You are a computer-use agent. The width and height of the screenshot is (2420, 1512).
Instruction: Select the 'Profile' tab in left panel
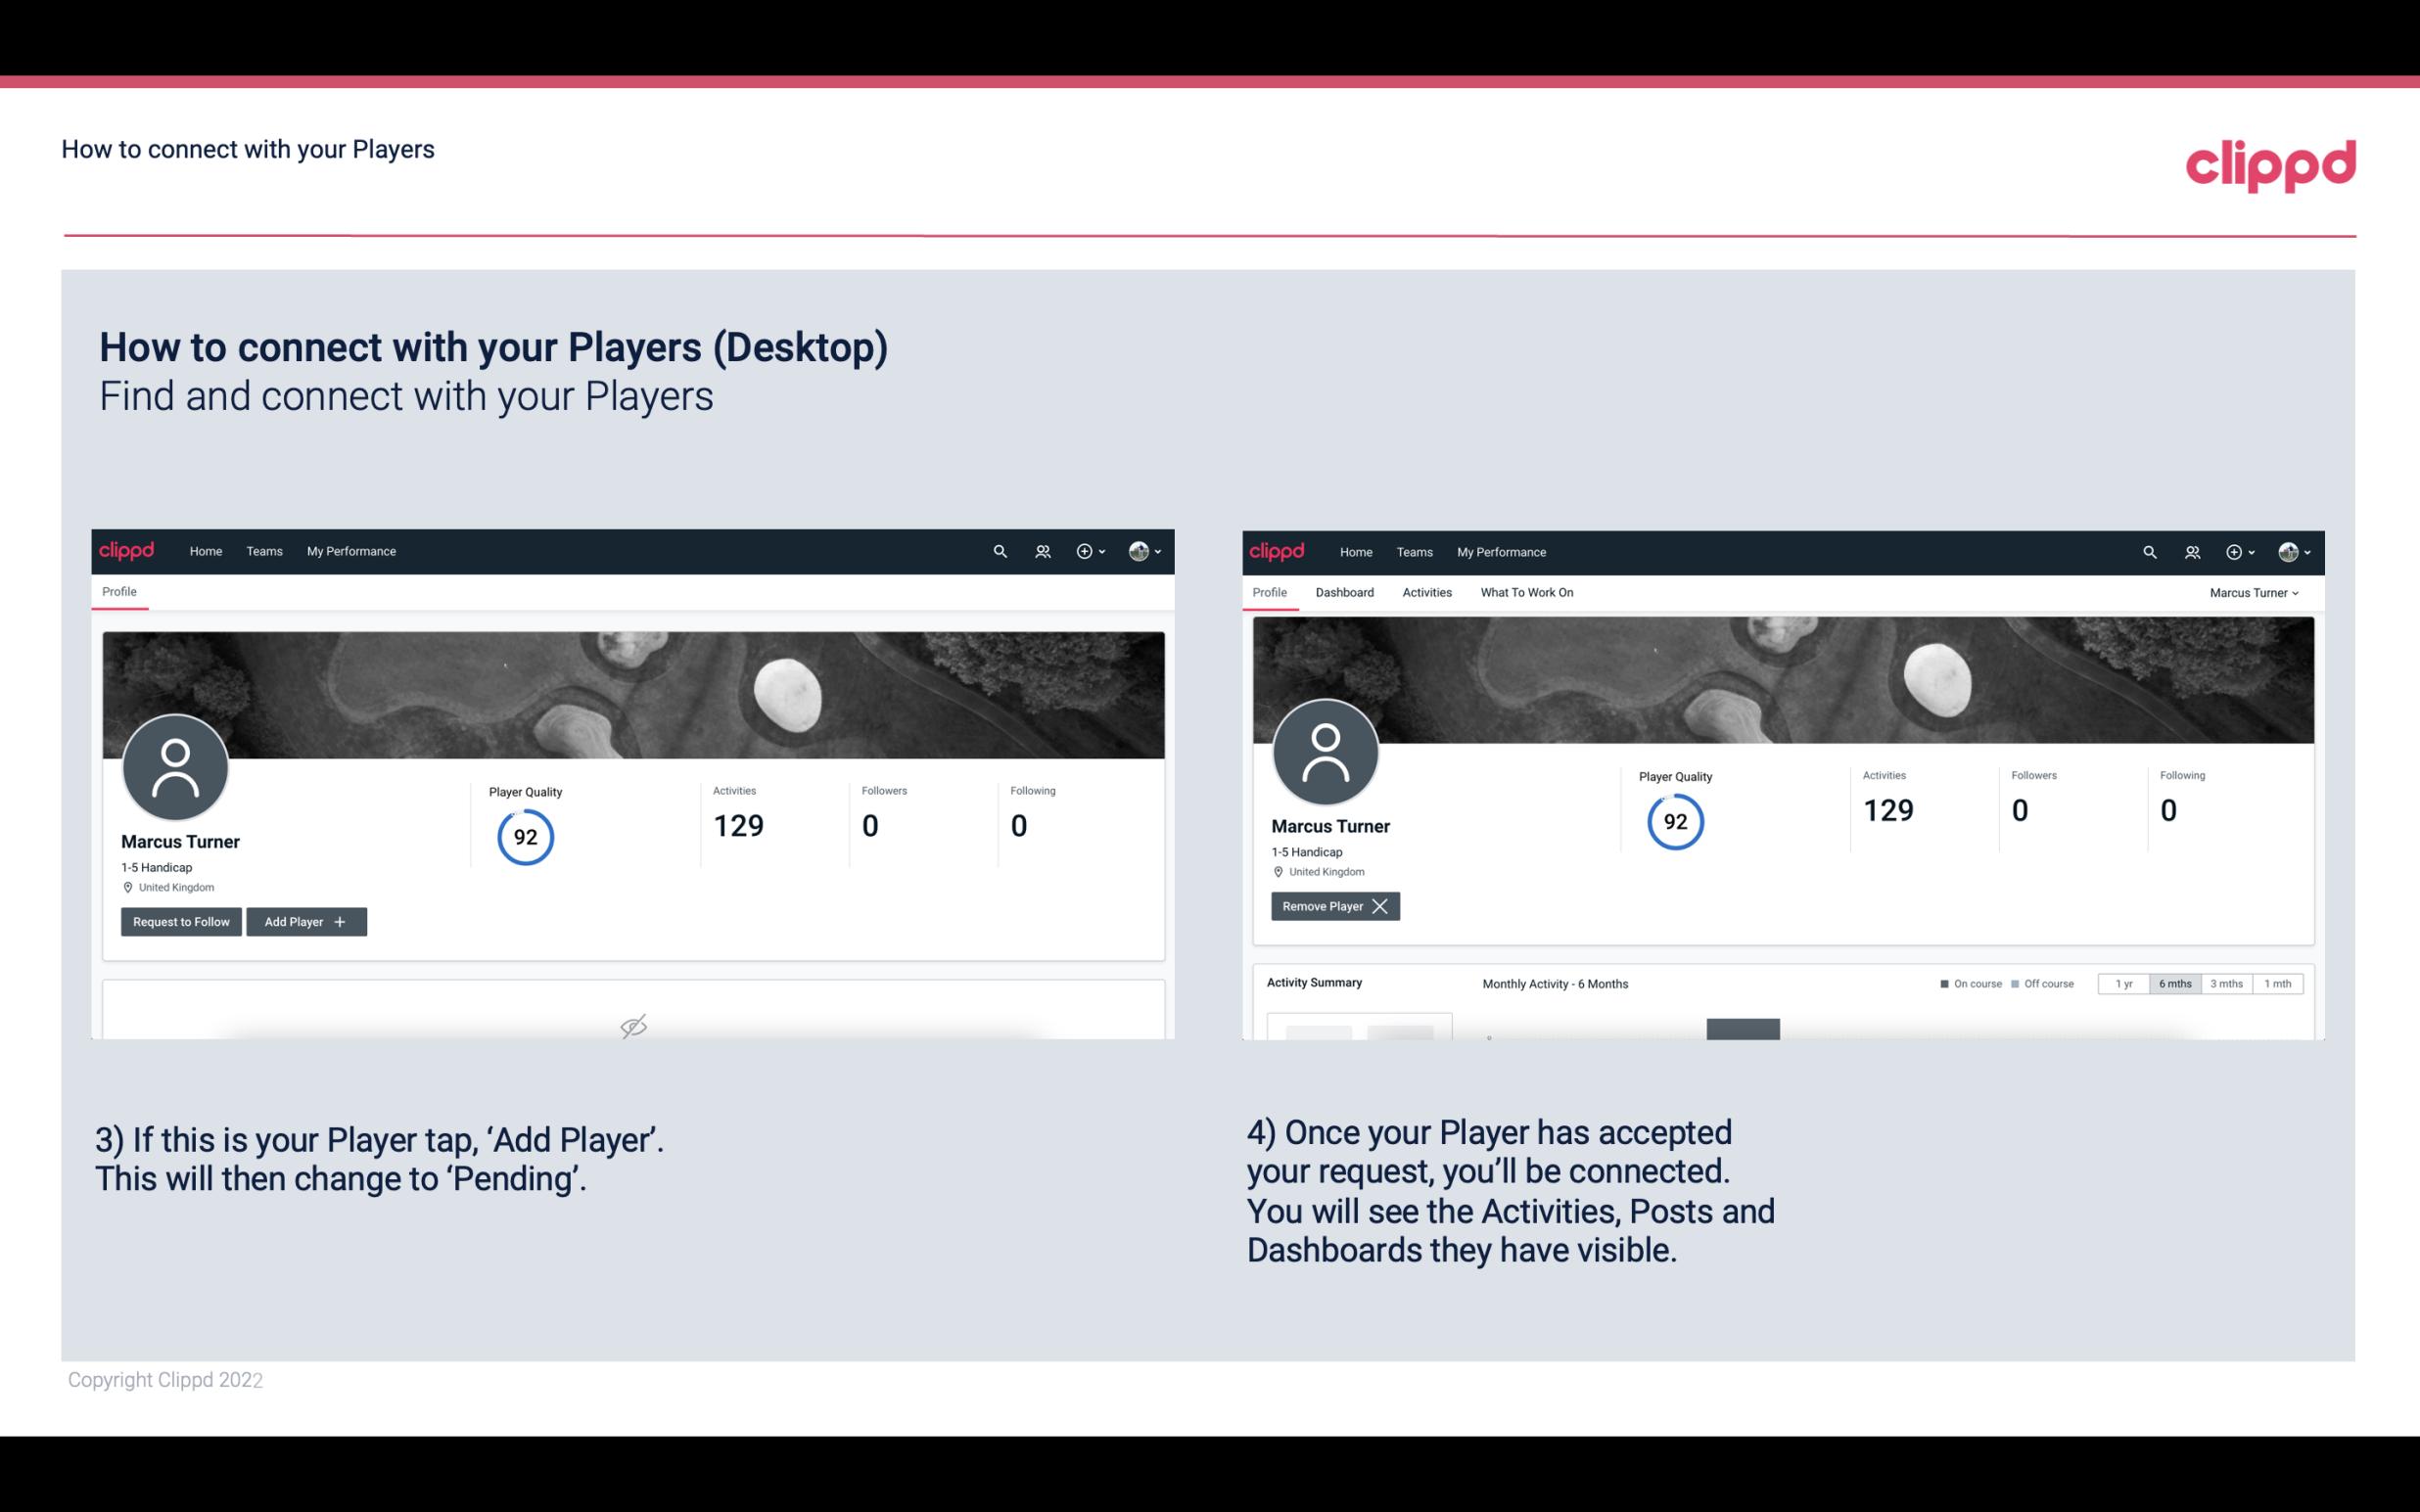coord(118,590)
